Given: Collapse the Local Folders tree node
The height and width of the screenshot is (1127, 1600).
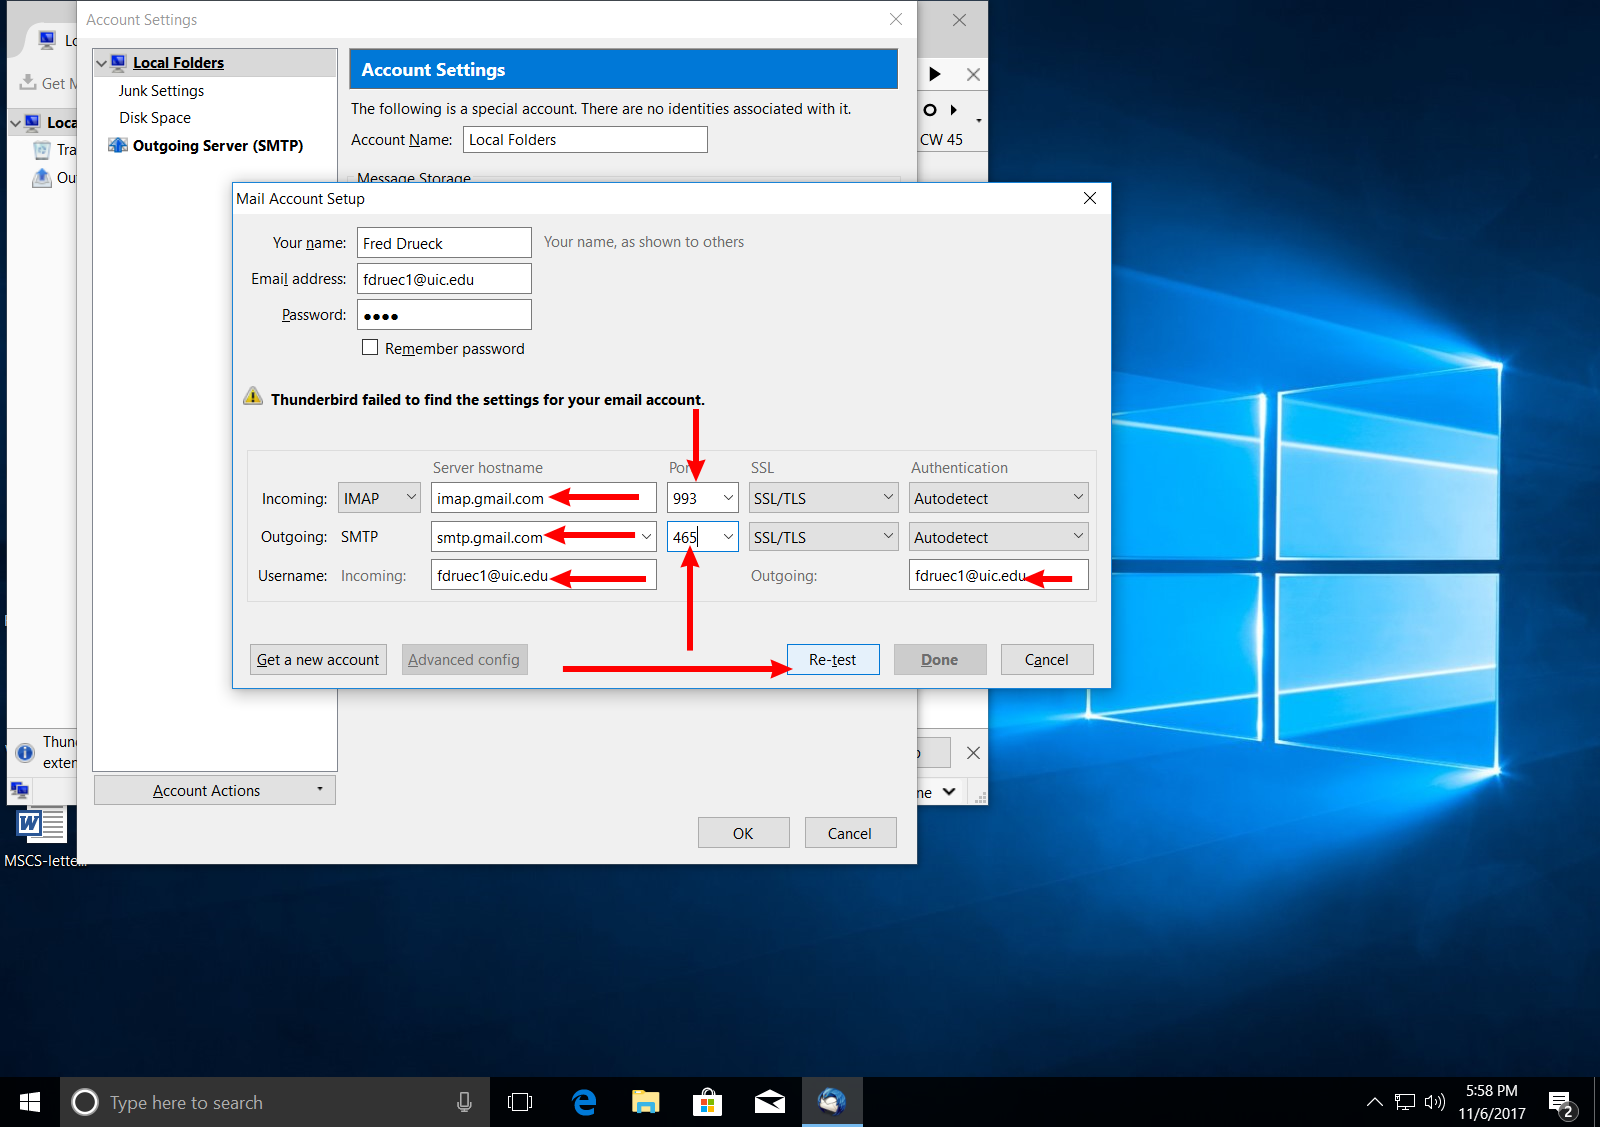Looking at the screenshot, I should click(101, 63).
